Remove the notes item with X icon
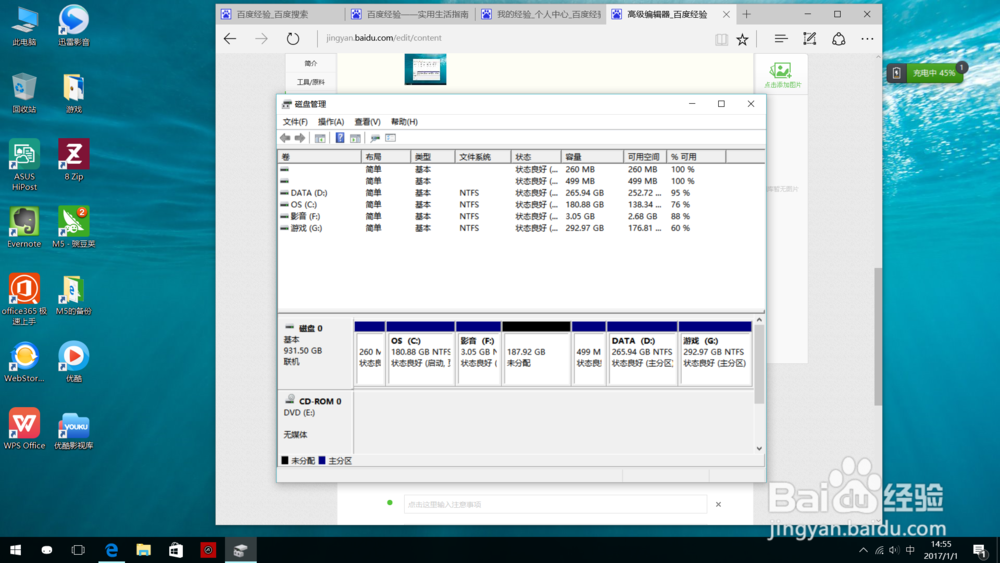The height and width of the screenshot is (563, 1000). tap(718, 504)
